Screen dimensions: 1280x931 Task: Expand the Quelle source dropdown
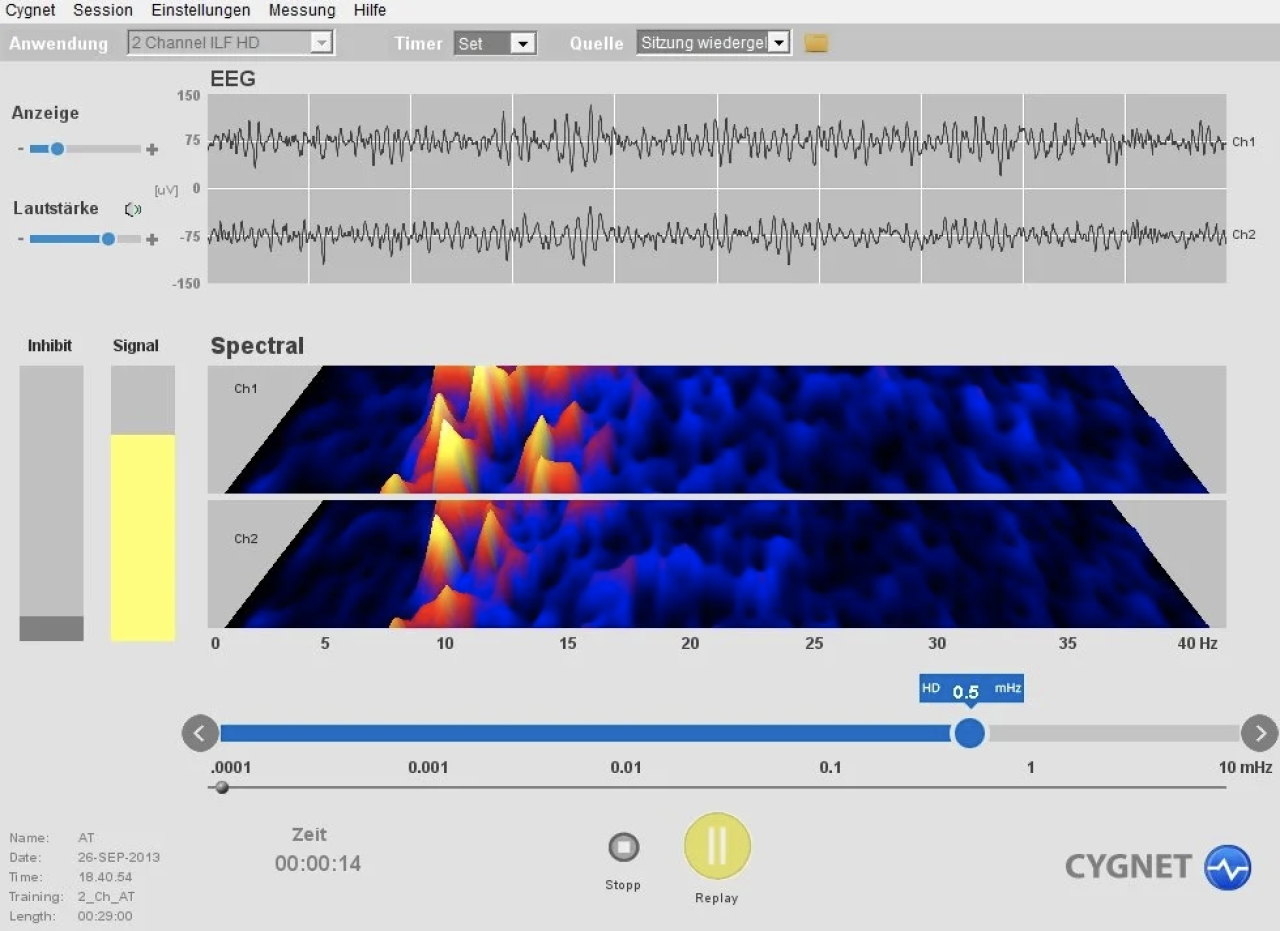pyautogui.click(x=780, y=43)
